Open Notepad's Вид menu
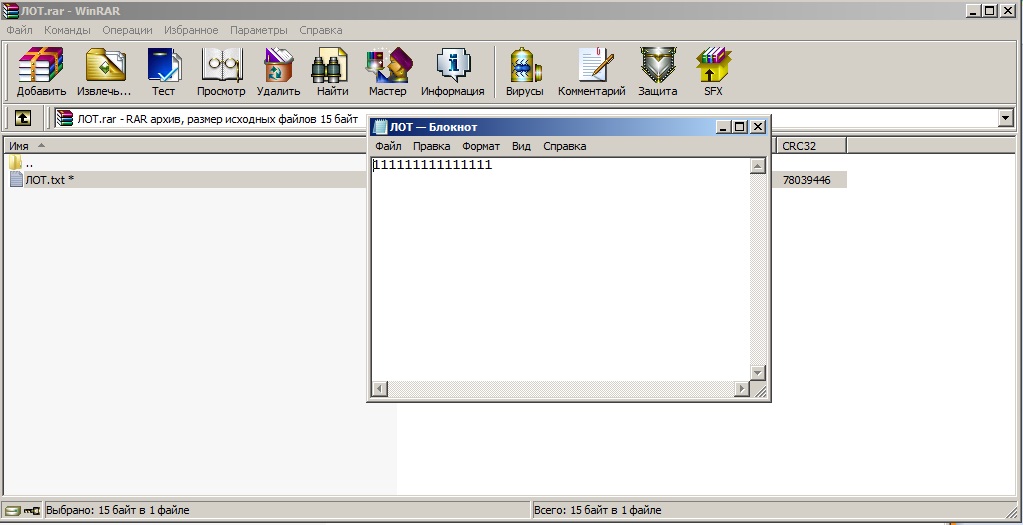This screenshot has width=1023, height=525. point(521,146)
